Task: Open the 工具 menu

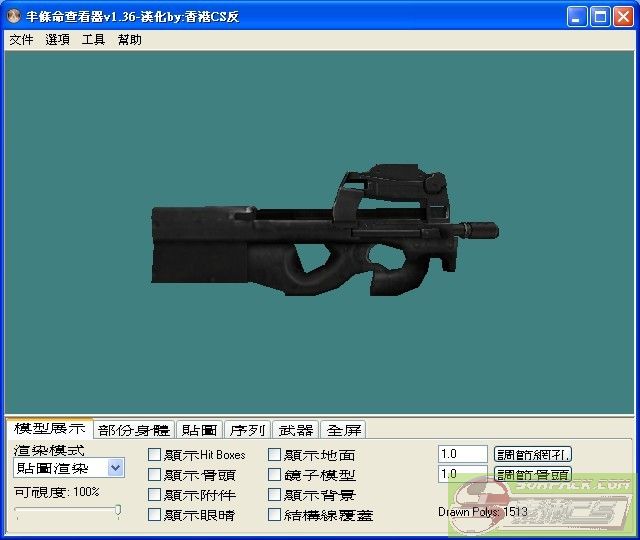Action: 93,40
